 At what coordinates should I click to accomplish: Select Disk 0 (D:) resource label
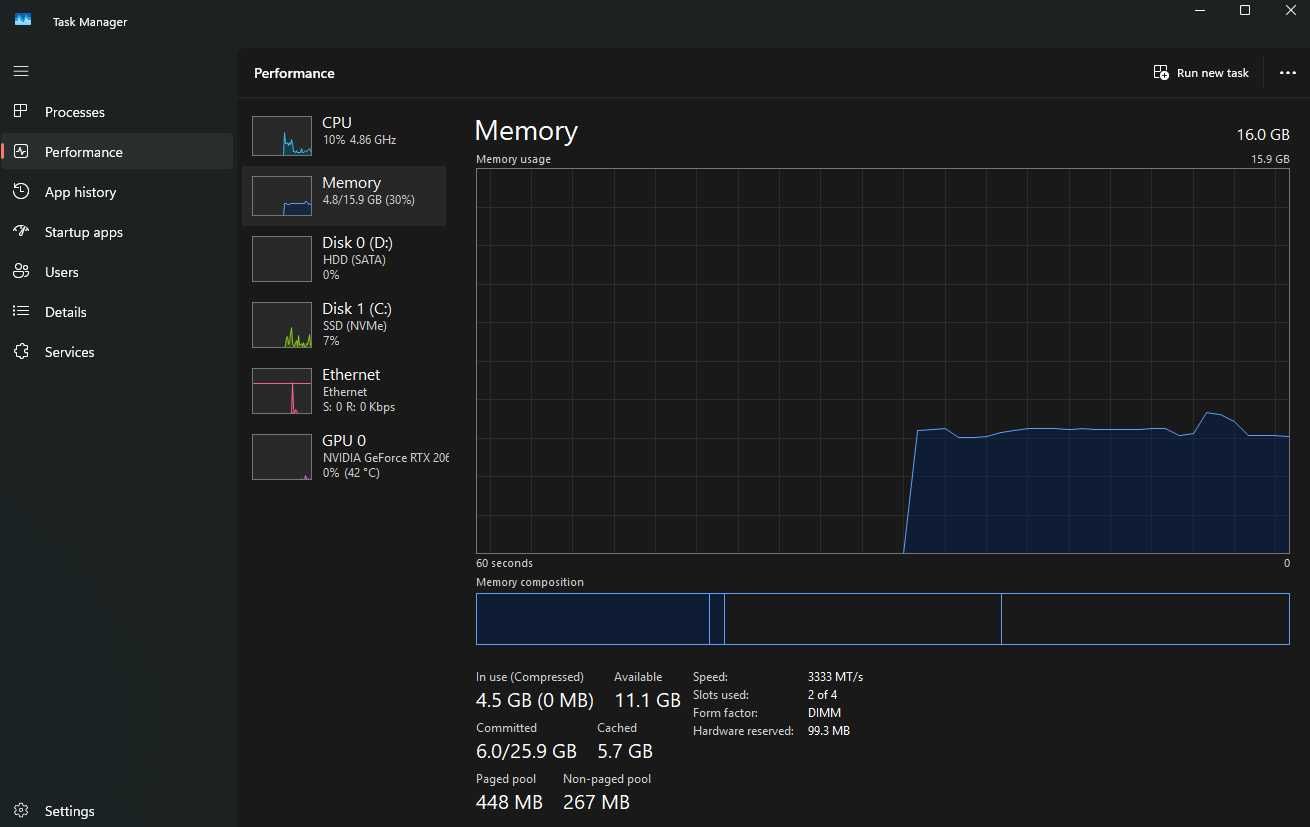tap(357, 243)
